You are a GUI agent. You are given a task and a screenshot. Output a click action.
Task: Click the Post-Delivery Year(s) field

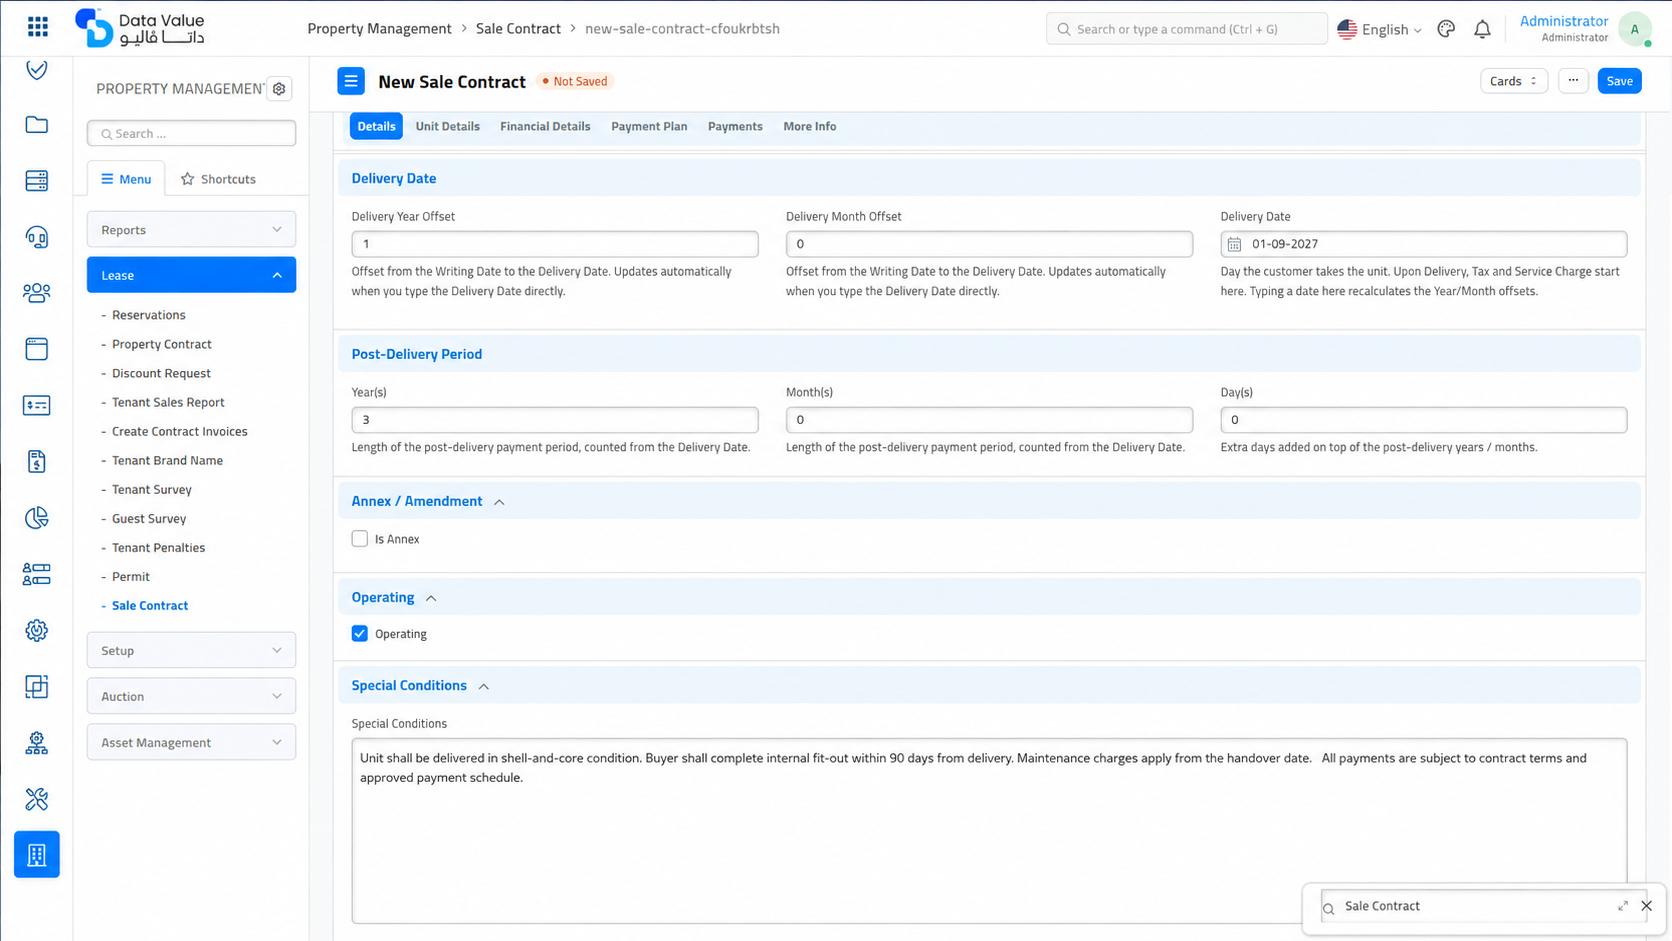pyautogui.click(x=555, y=420)
